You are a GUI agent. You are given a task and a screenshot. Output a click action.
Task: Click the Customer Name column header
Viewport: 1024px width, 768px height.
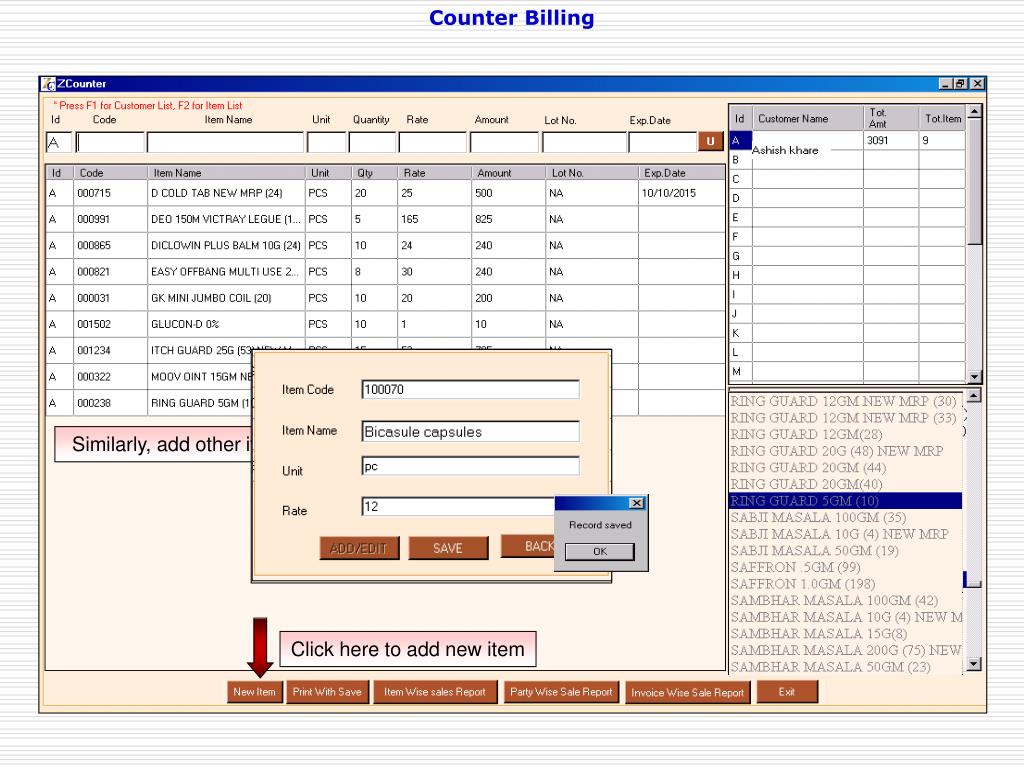coord(808,118)
